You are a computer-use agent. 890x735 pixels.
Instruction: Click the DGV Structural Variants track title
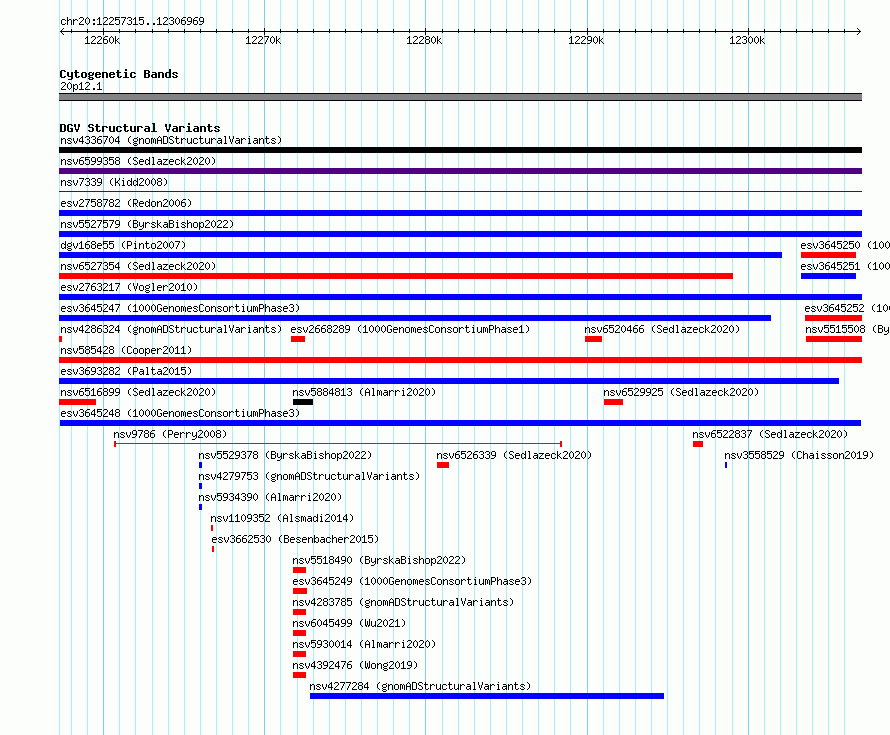[x=140, y=128]
